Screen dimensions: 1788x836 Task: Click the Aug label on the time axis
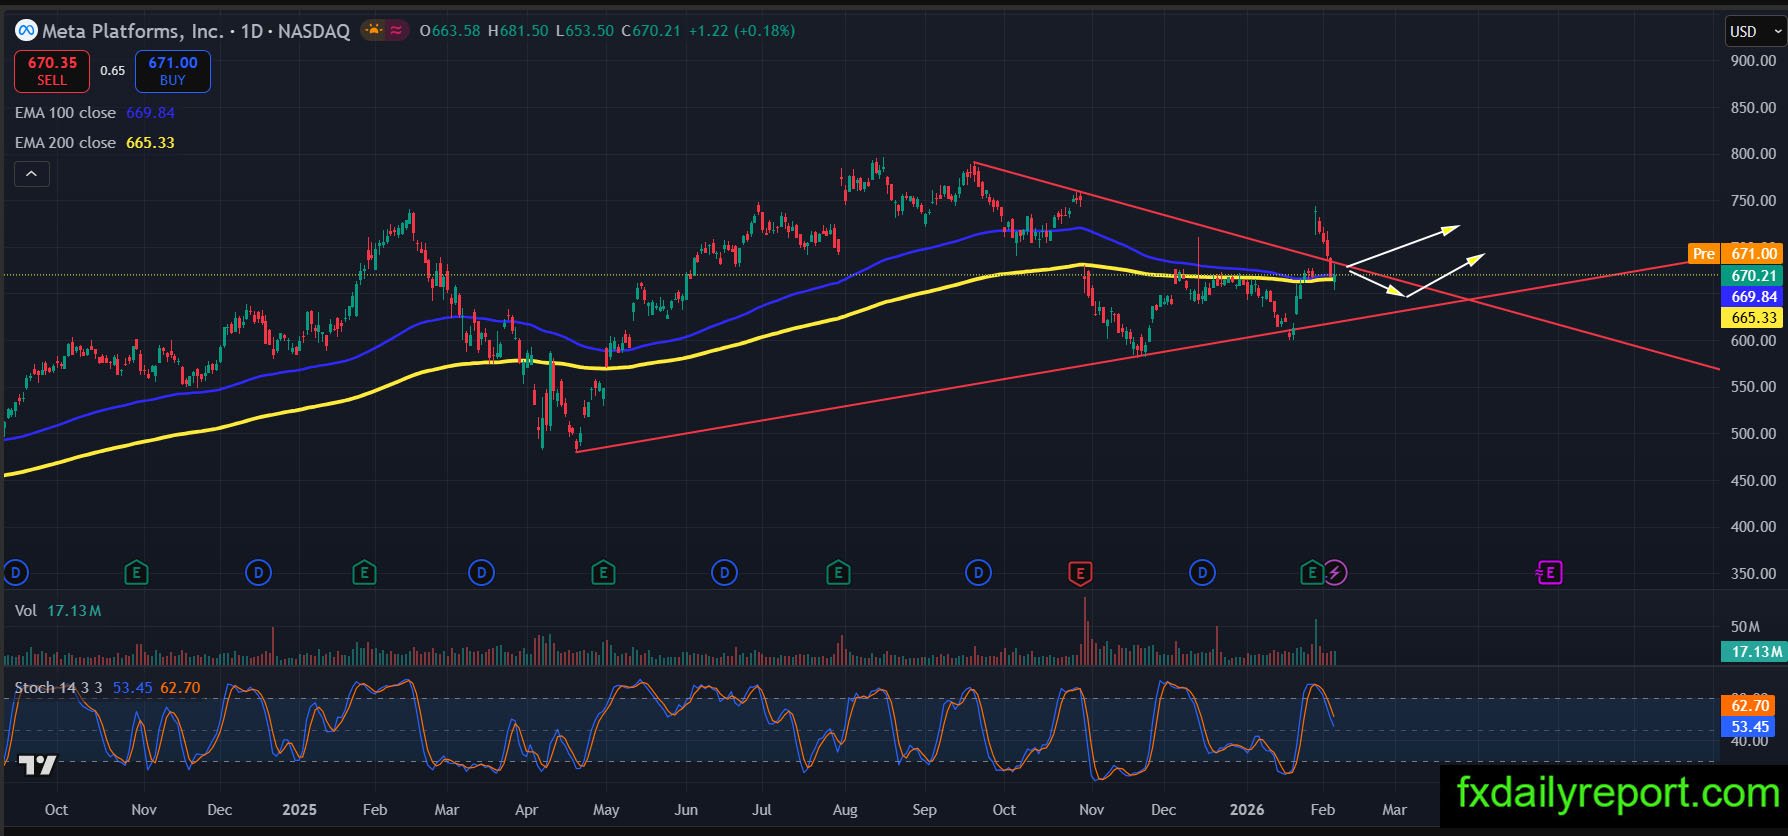click(845, 810)
